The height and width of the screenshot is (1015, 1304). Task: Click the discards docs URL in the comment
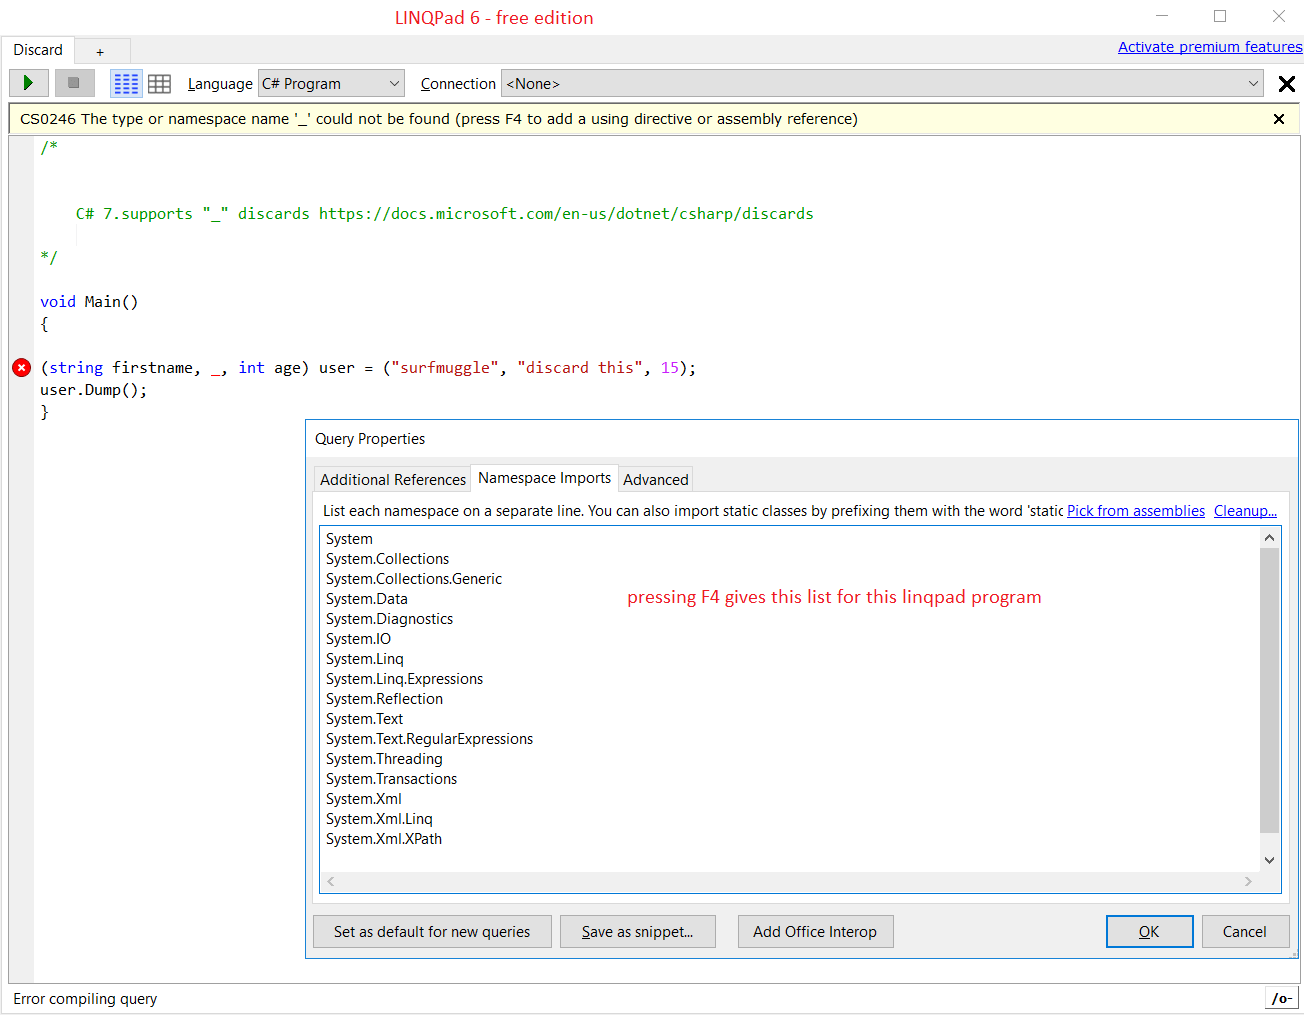point(566,214)
